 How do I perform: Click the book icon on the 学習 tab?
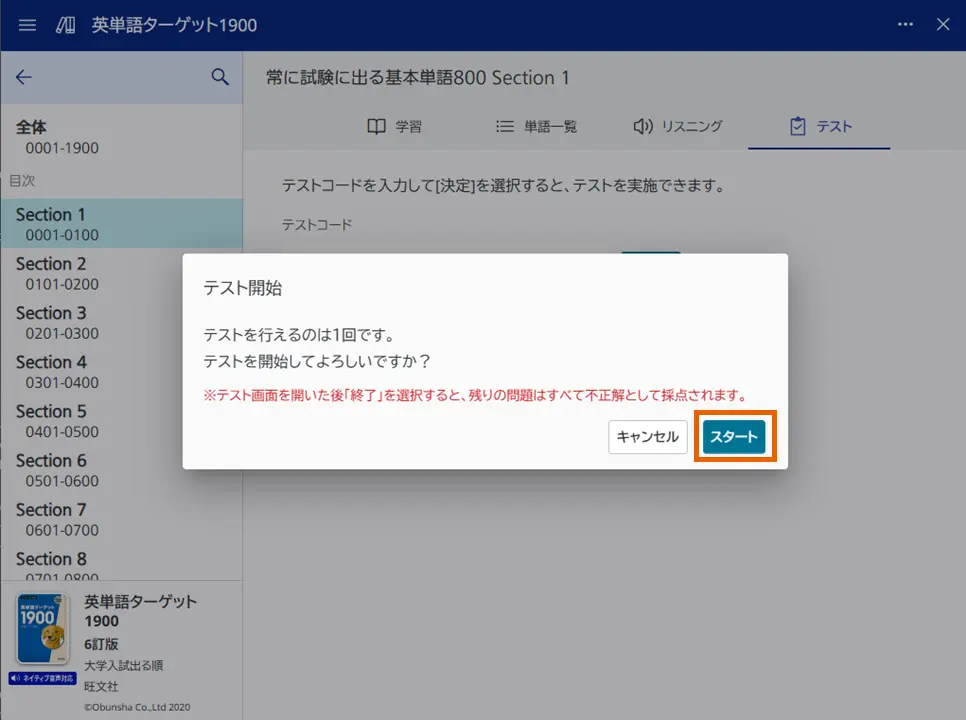[375, 126]
